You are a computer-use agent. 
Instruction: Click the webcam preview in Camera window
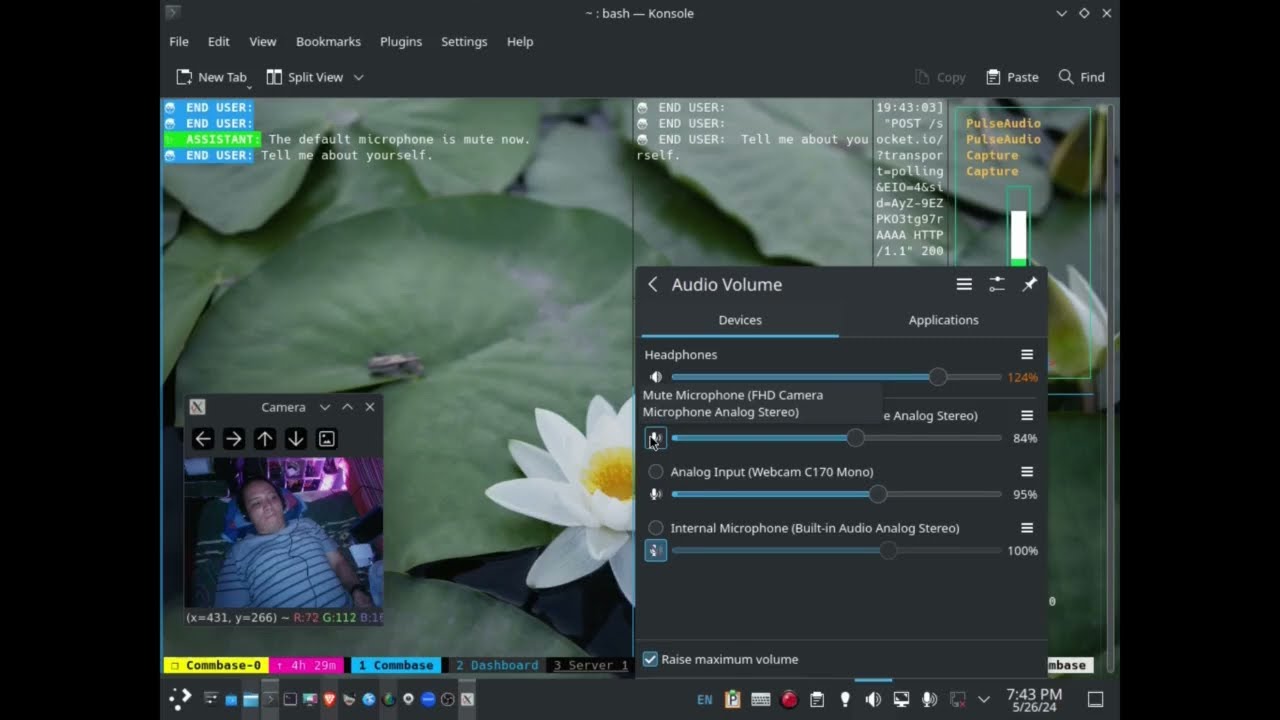point(284,533)
